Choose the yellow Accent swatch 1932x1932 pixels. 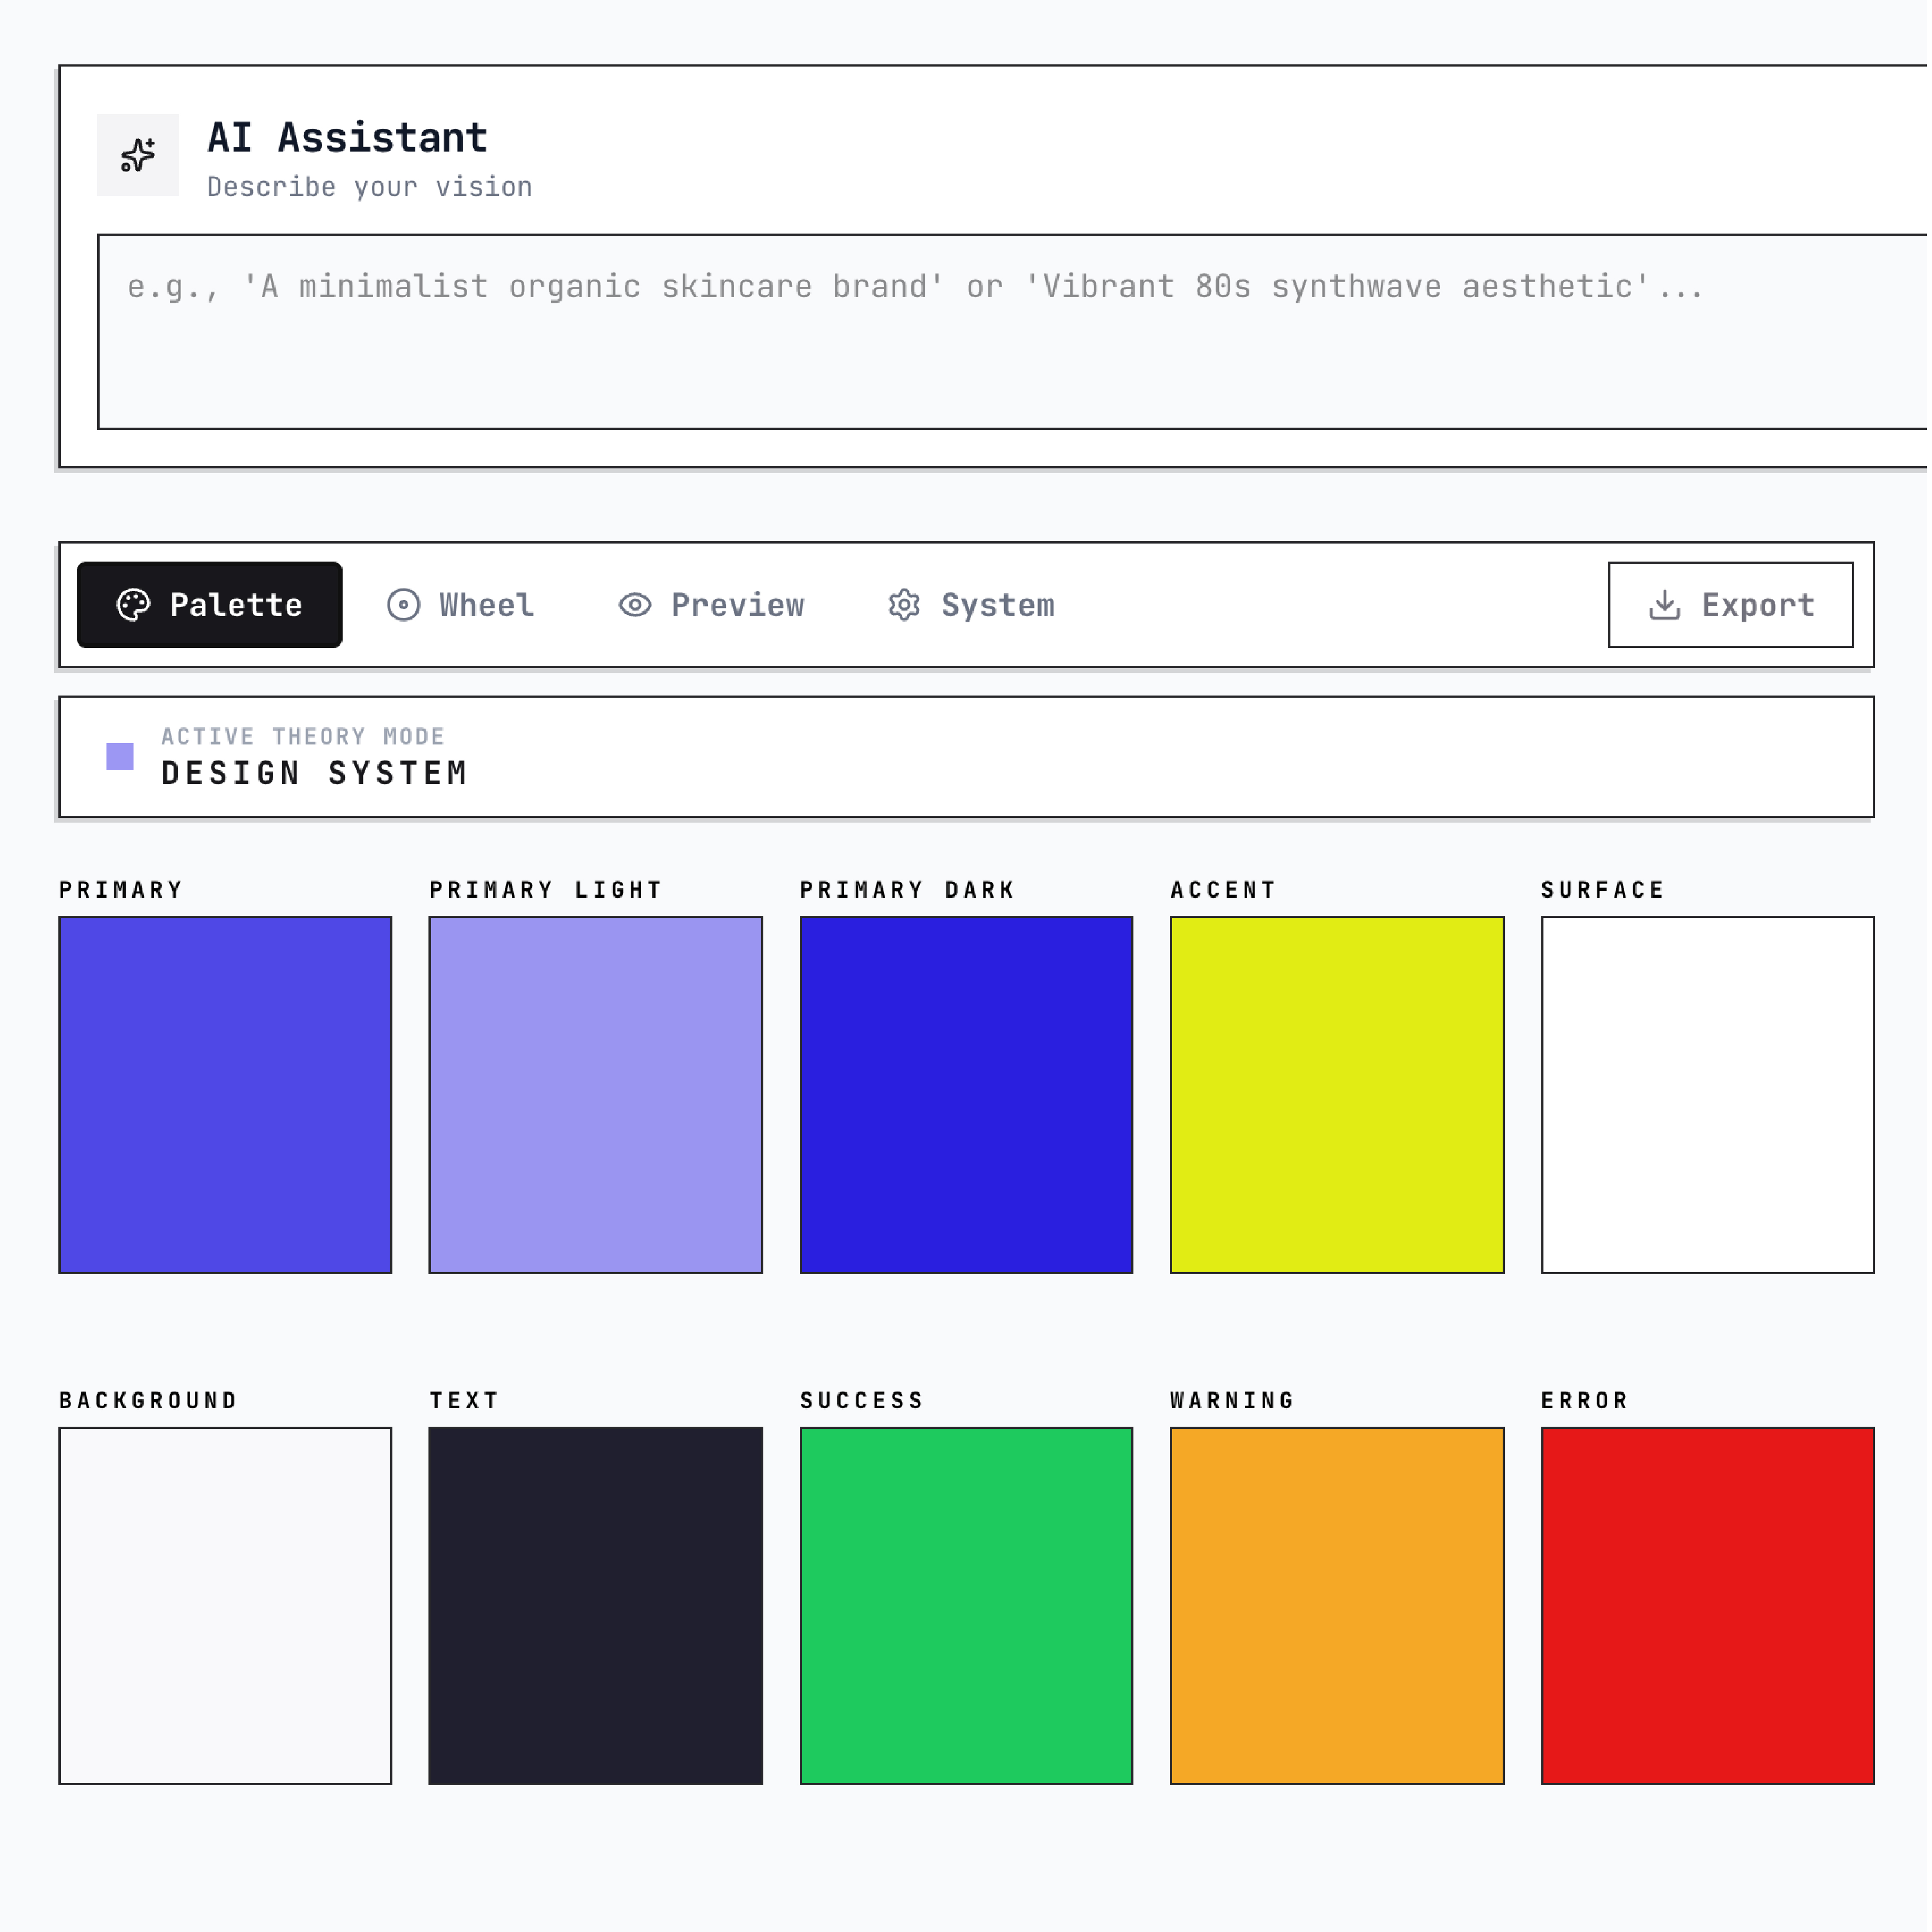(x=1337, y=1095)
